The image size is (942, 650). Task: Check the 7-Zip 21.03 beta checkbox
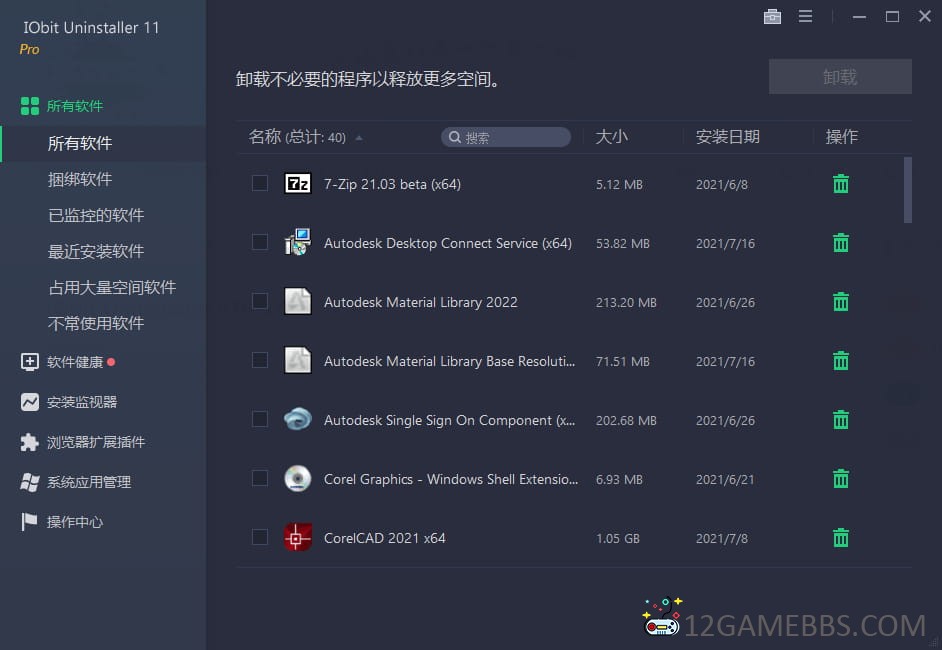(x=260, y=183)
